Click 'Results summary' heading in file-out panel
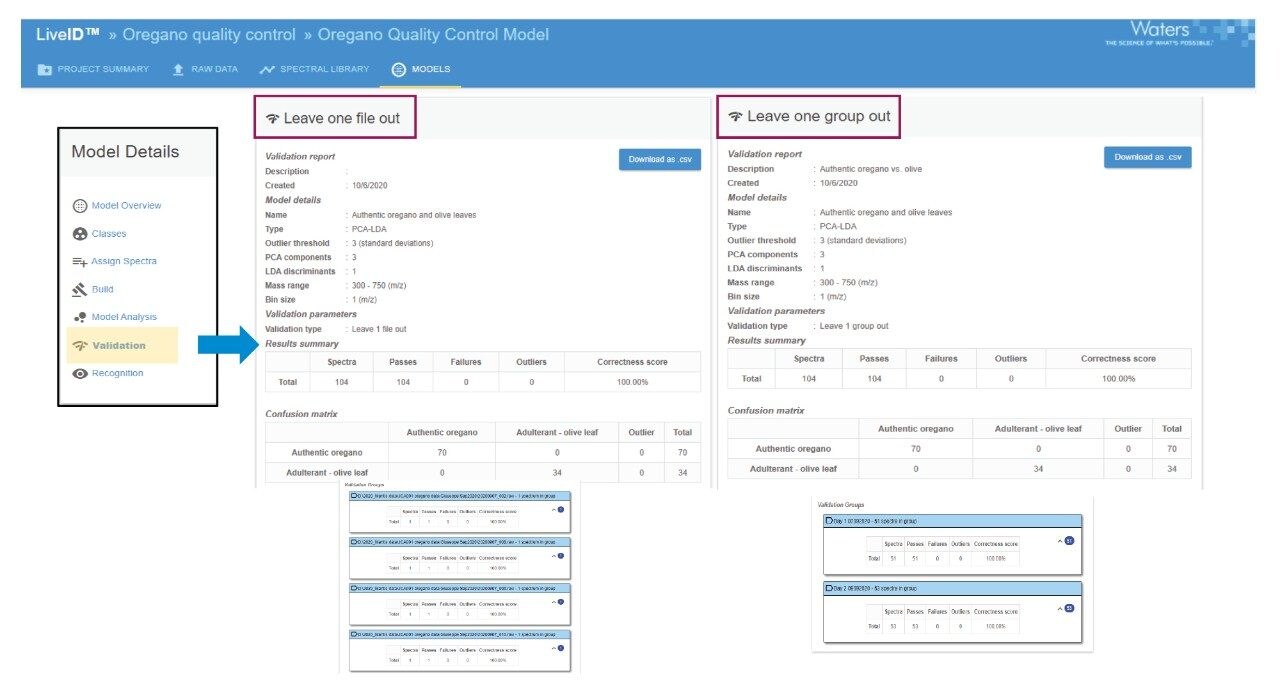This screenshot has width=1280, height=693. pos(302,344)
